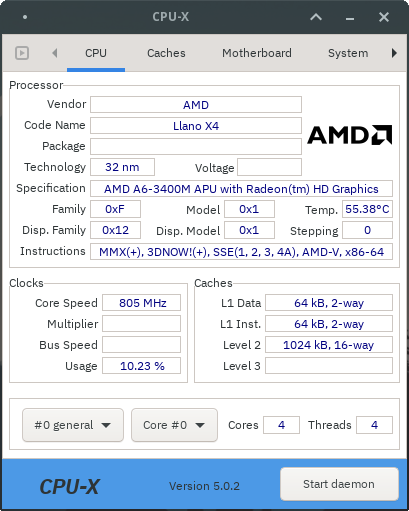Click the right tab scroll arrow
The height and width of the screenshot is (511, 409).
(x=394, y=53)
